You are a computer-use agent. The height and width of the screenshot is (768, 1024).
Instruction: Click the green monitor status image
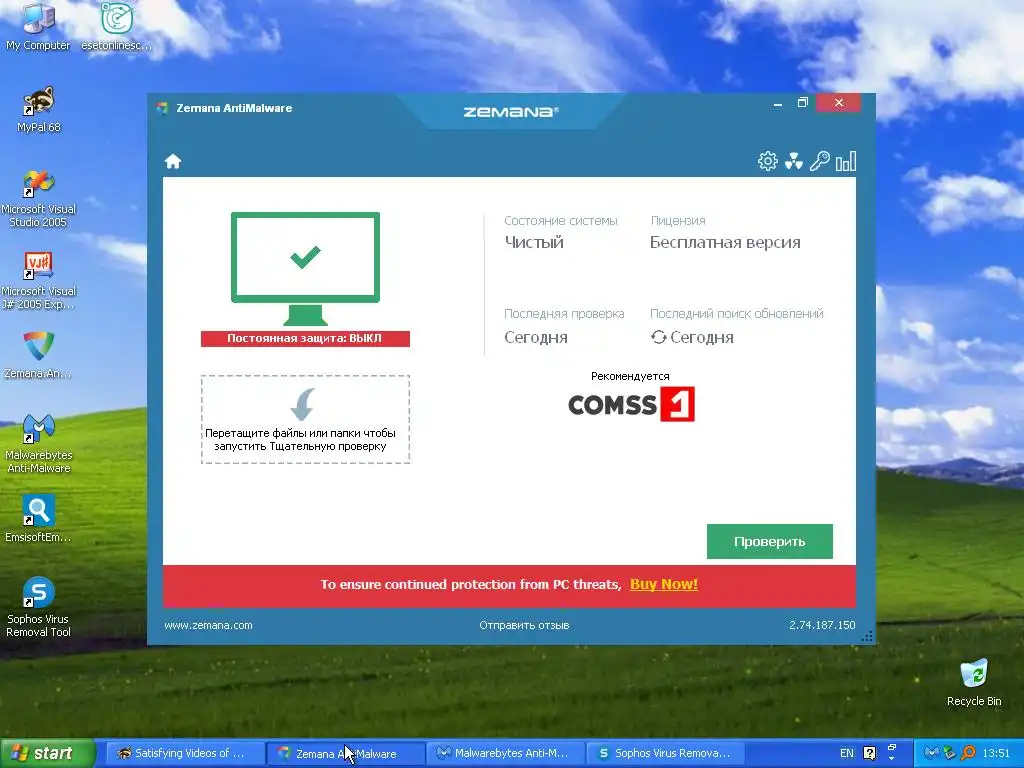tap(305, 268)
